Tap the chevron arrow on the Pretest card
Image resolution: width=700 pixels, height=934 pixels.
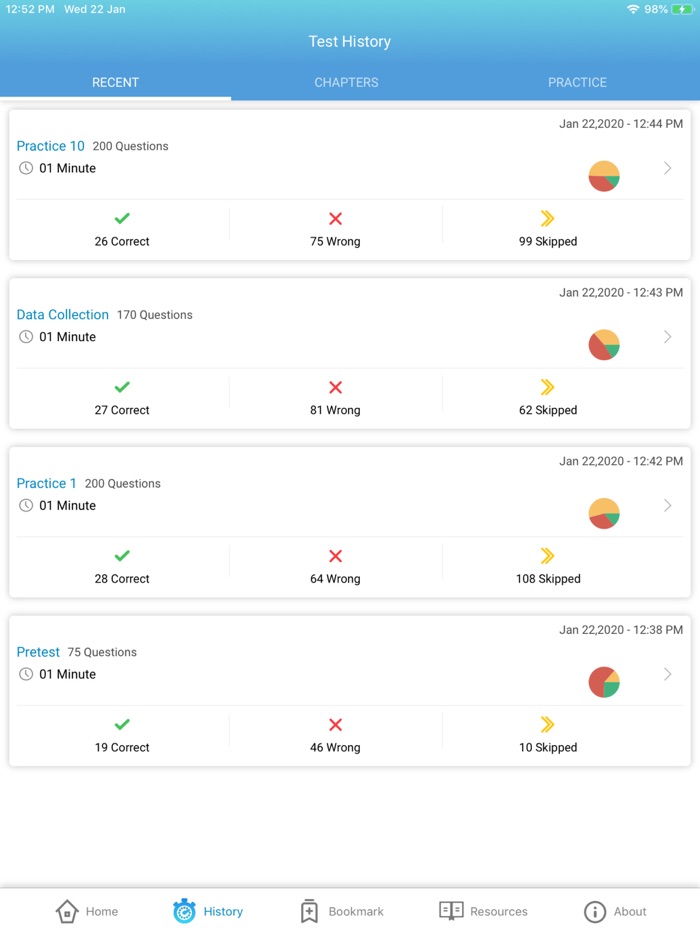tap(668, 674)
